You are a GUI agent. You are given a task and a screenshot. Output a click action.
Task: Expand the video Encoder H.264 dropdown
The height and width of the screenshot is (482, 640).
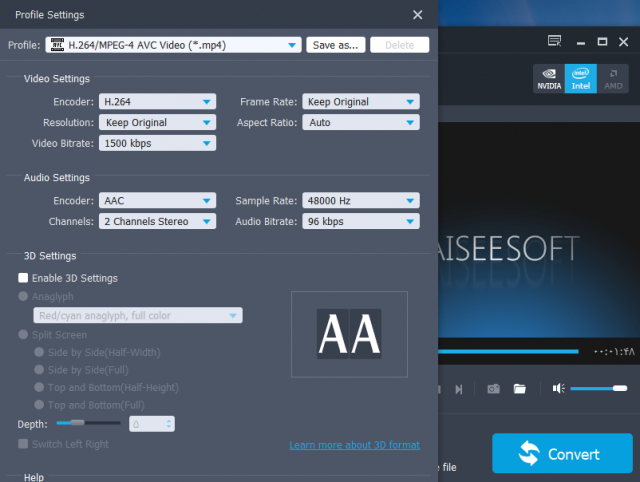pyautogui.click(x=158, y=102)
